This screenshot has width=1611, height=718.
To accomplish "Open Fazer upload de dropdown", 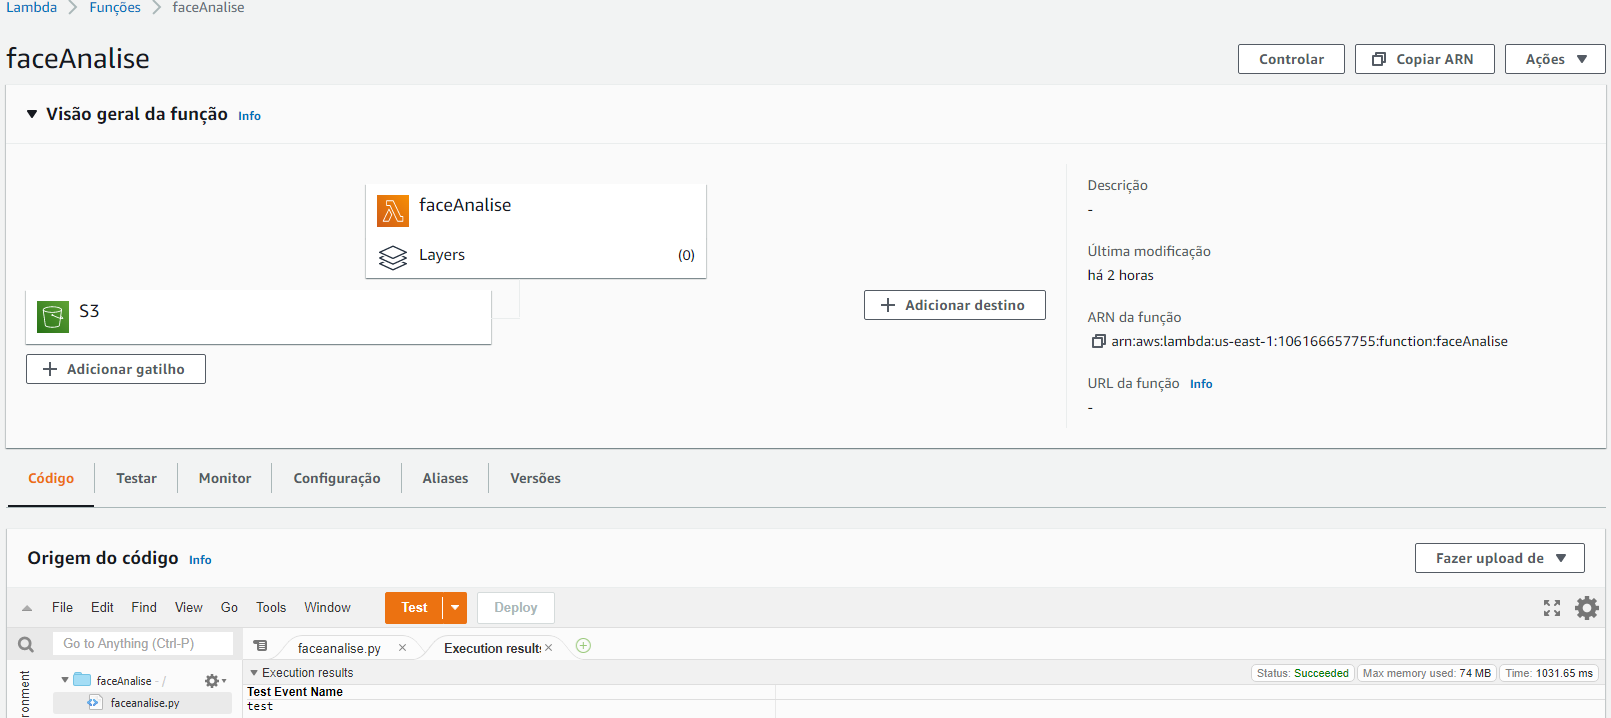I will (x=1499, y=558).
